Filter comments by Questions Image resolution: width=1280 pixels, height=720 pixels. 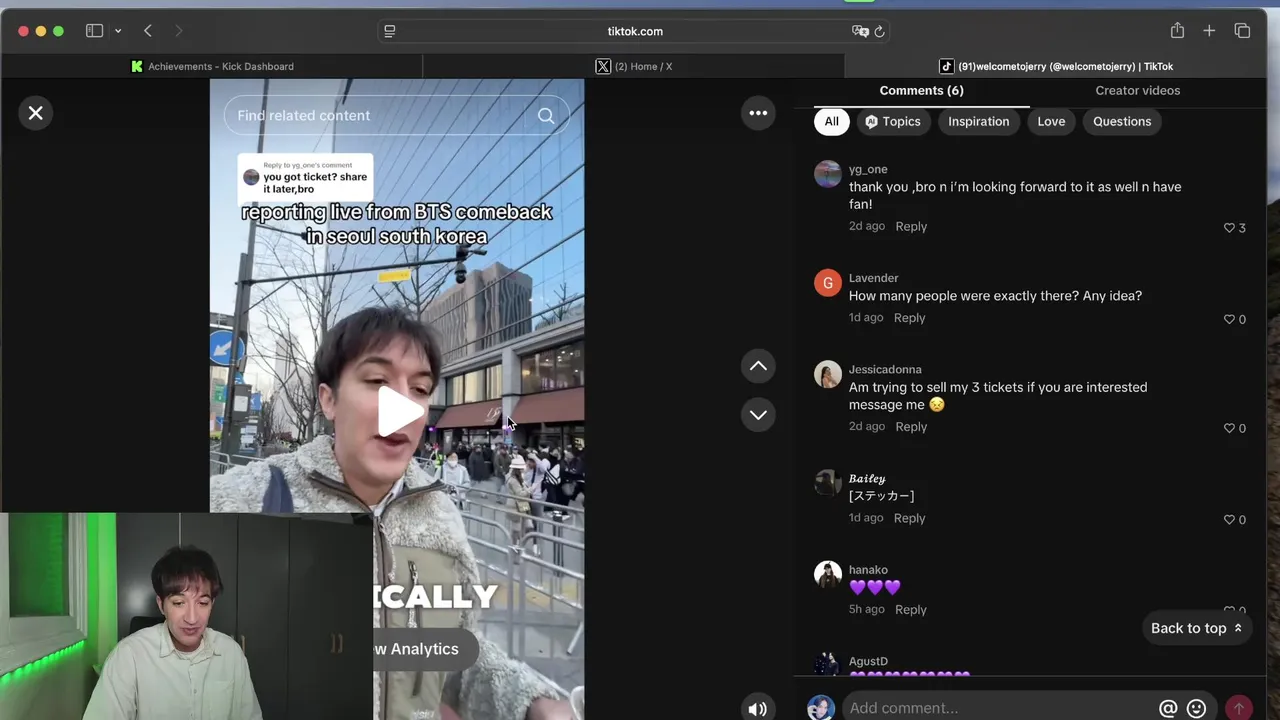[1122, 121]
